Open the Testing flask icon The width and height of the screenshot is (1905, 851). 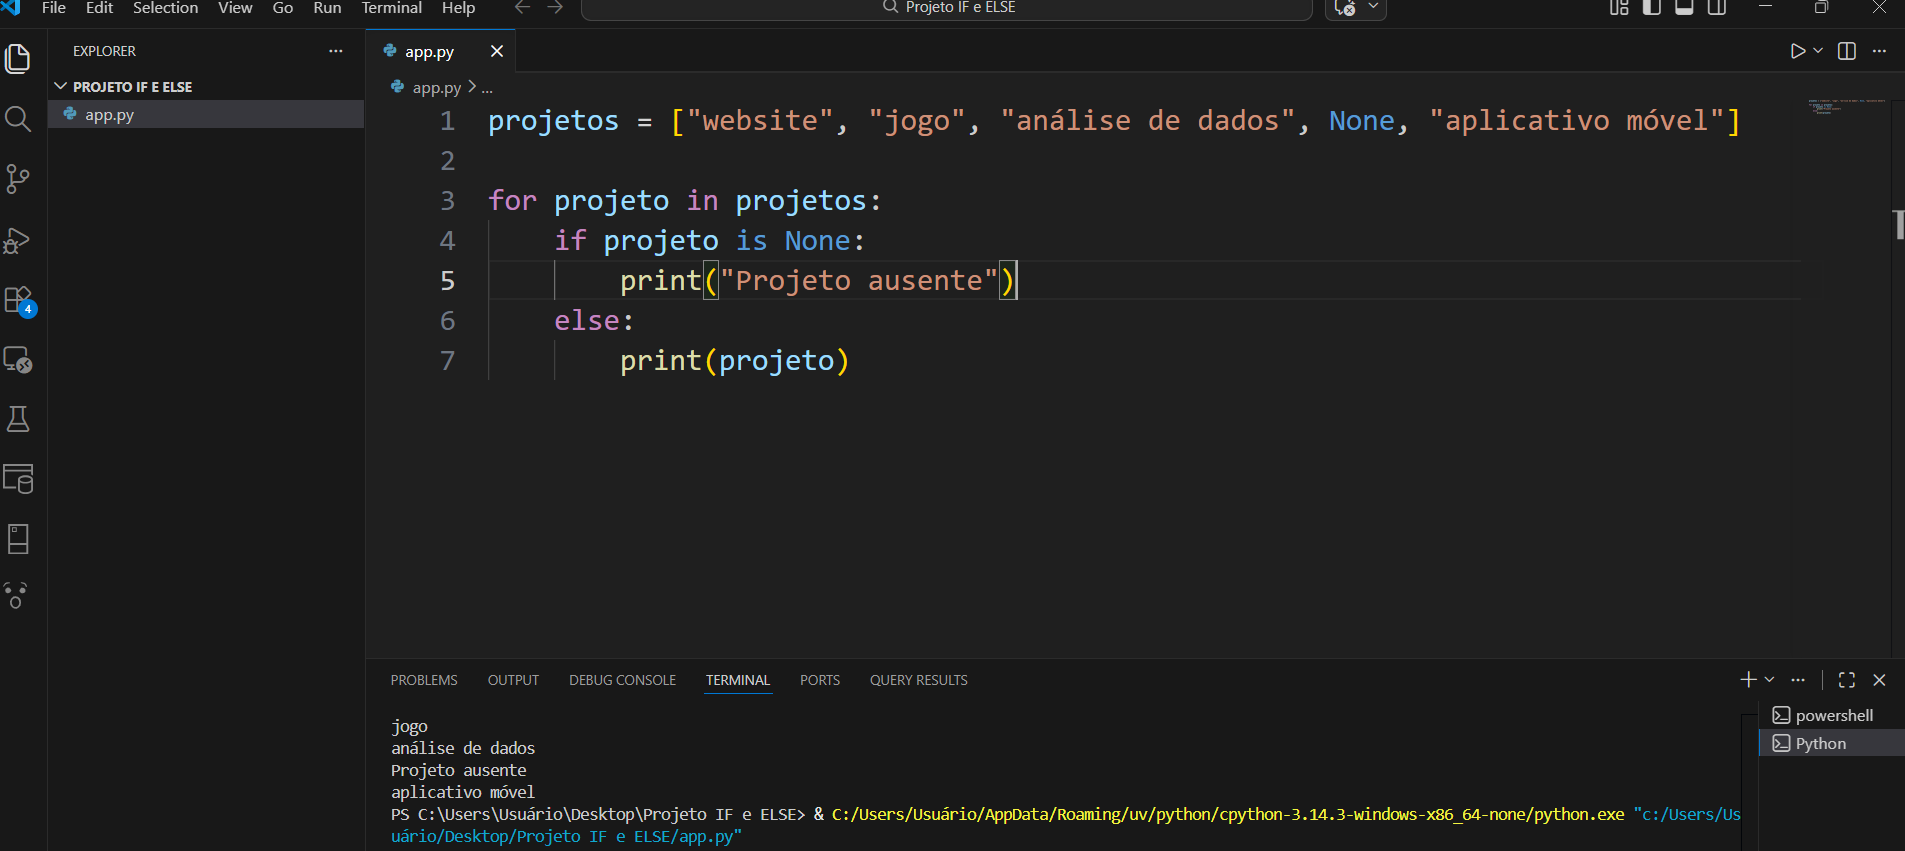coord(18,419)
